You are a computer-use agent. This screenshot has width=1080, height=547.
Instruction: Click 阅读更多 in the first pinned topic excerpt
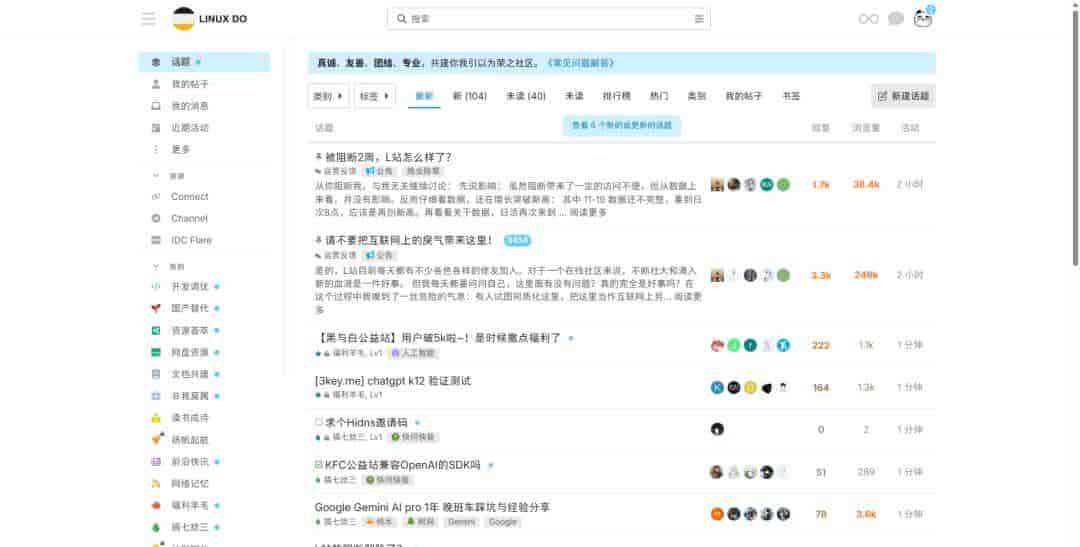[588, 212]
